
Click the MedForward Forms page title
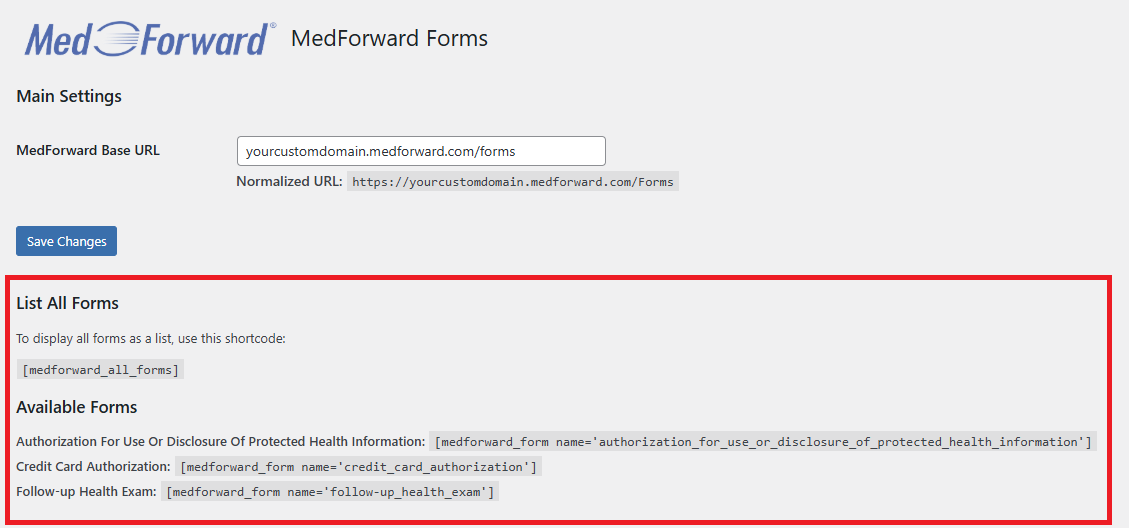(x=389, y=39)
